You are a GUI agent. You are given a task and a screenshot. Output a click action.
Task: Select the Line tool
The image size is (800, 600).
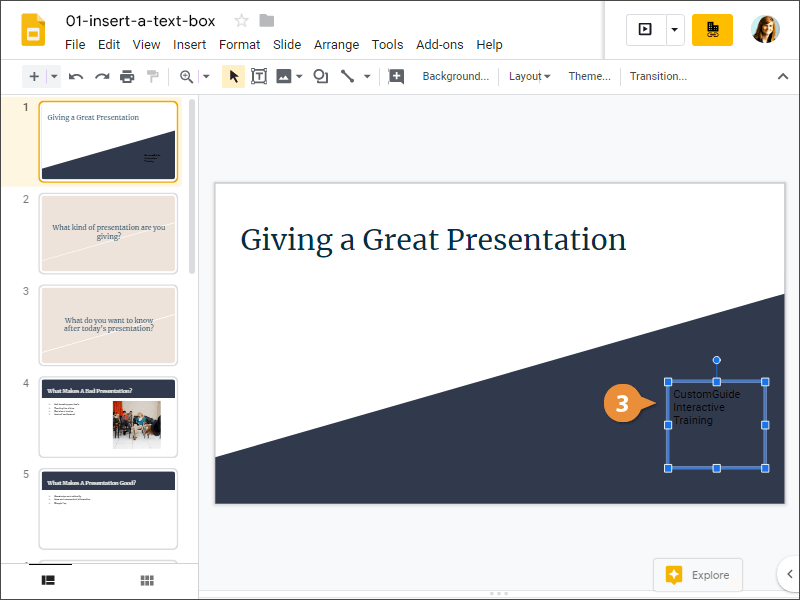coord(348,76)
